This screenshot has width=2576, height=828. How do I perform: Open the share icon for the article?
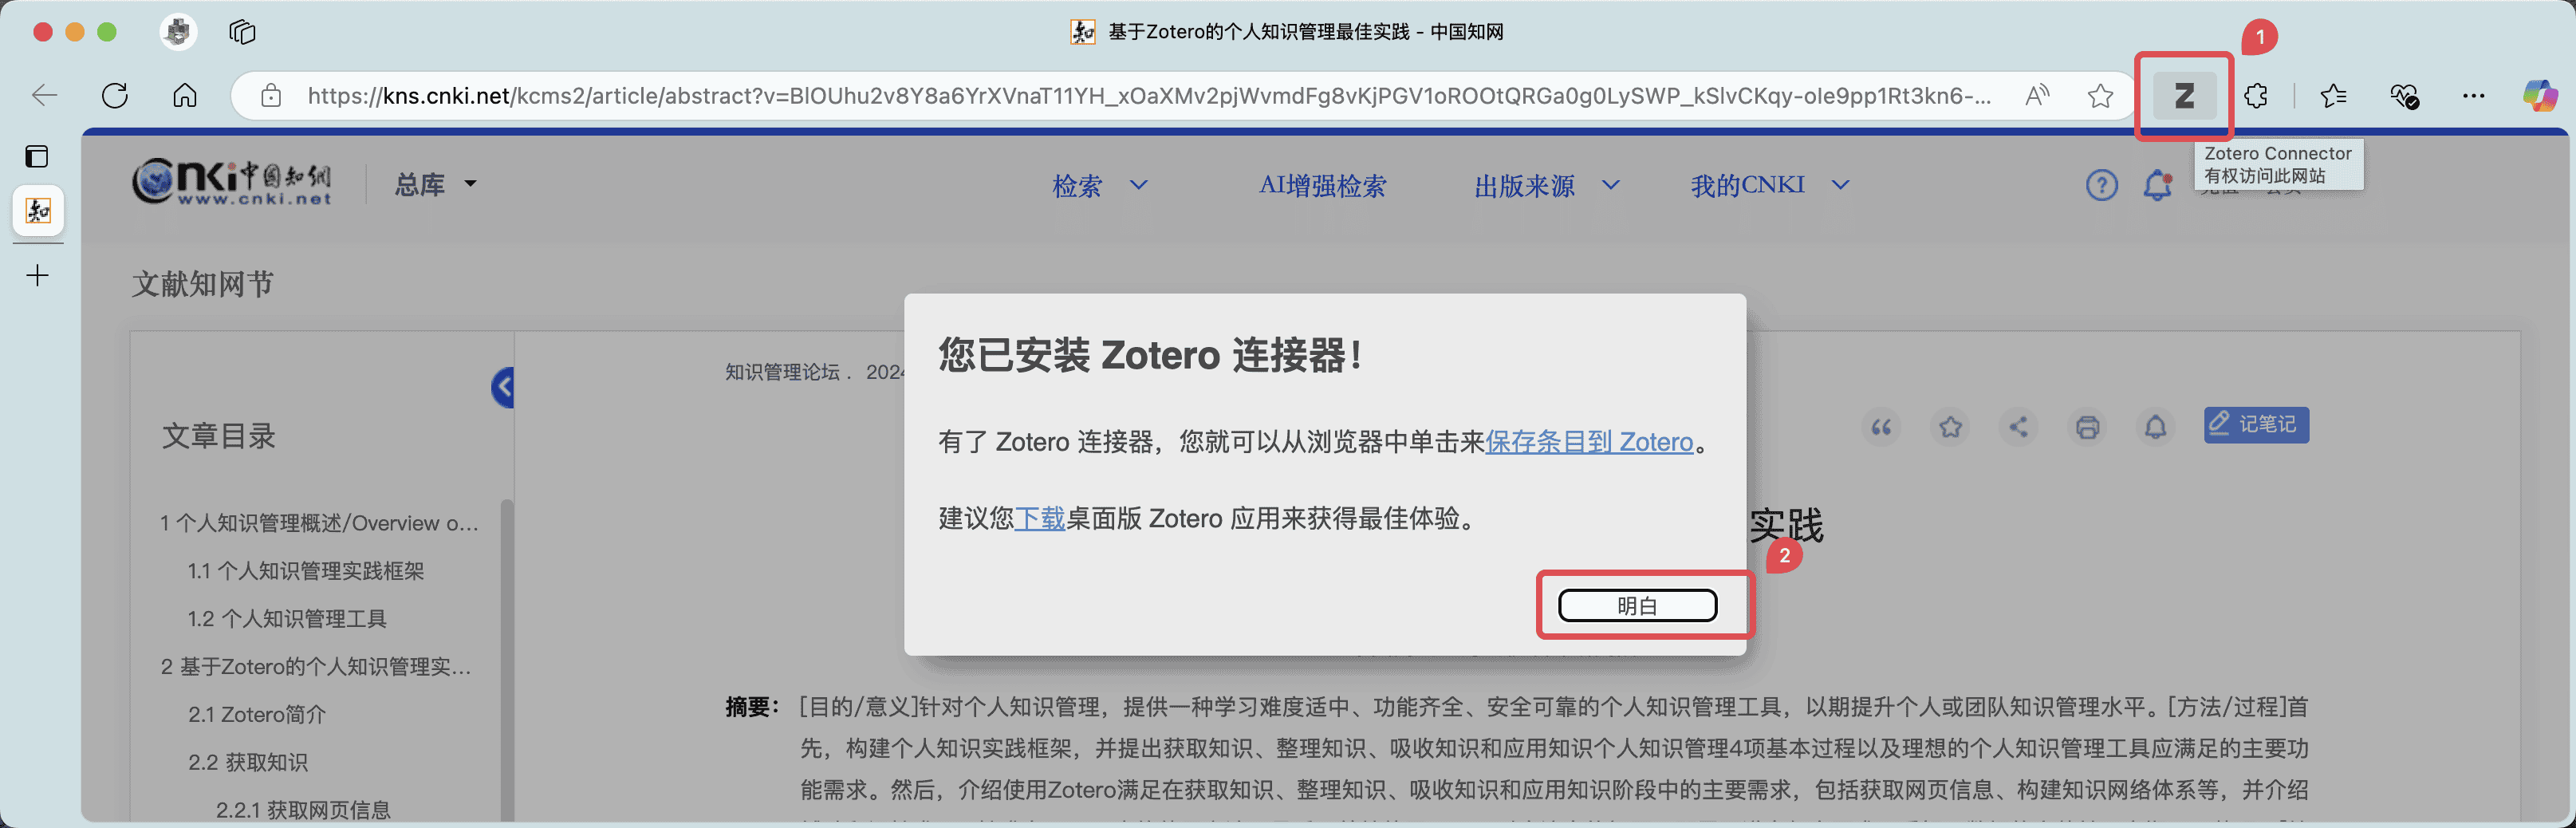2019,426
